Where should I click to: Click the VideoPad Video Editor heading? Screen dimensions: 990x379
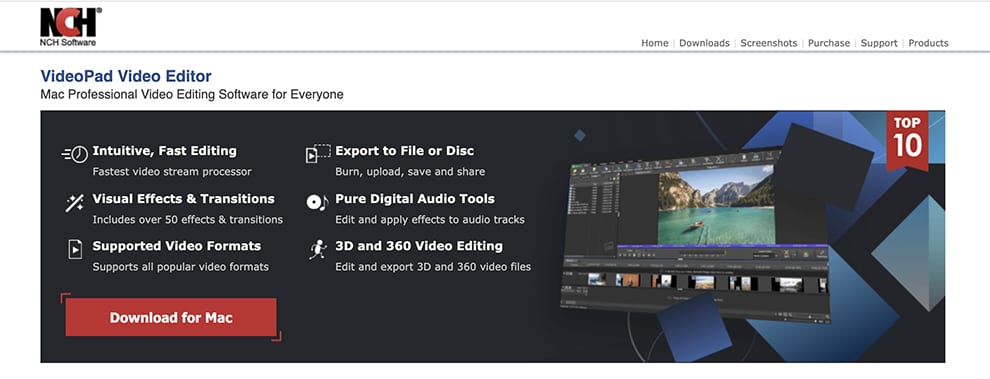pyautogui.click(x=126, y=76)
